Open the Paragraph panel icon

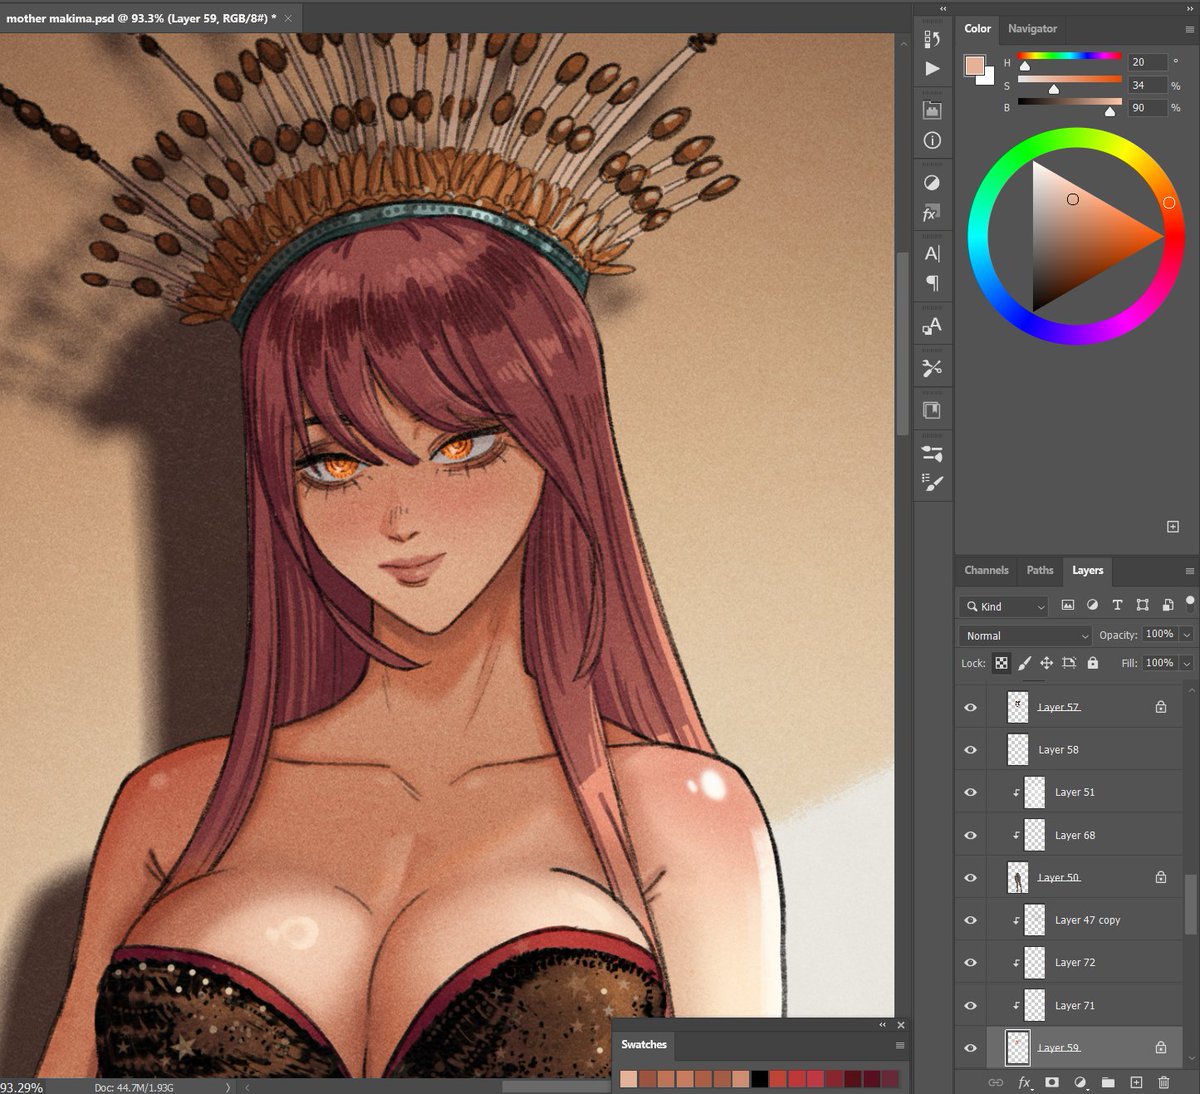[932, 283]
